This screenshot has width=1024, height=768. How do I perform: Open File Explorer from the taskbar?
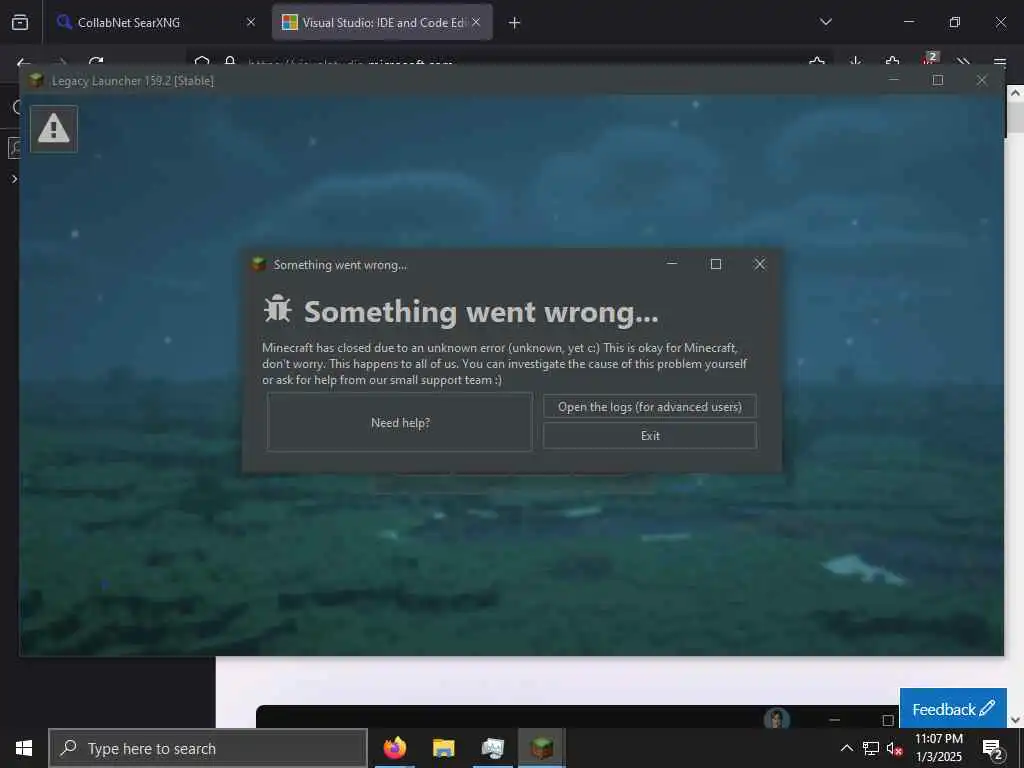point(443,748)
